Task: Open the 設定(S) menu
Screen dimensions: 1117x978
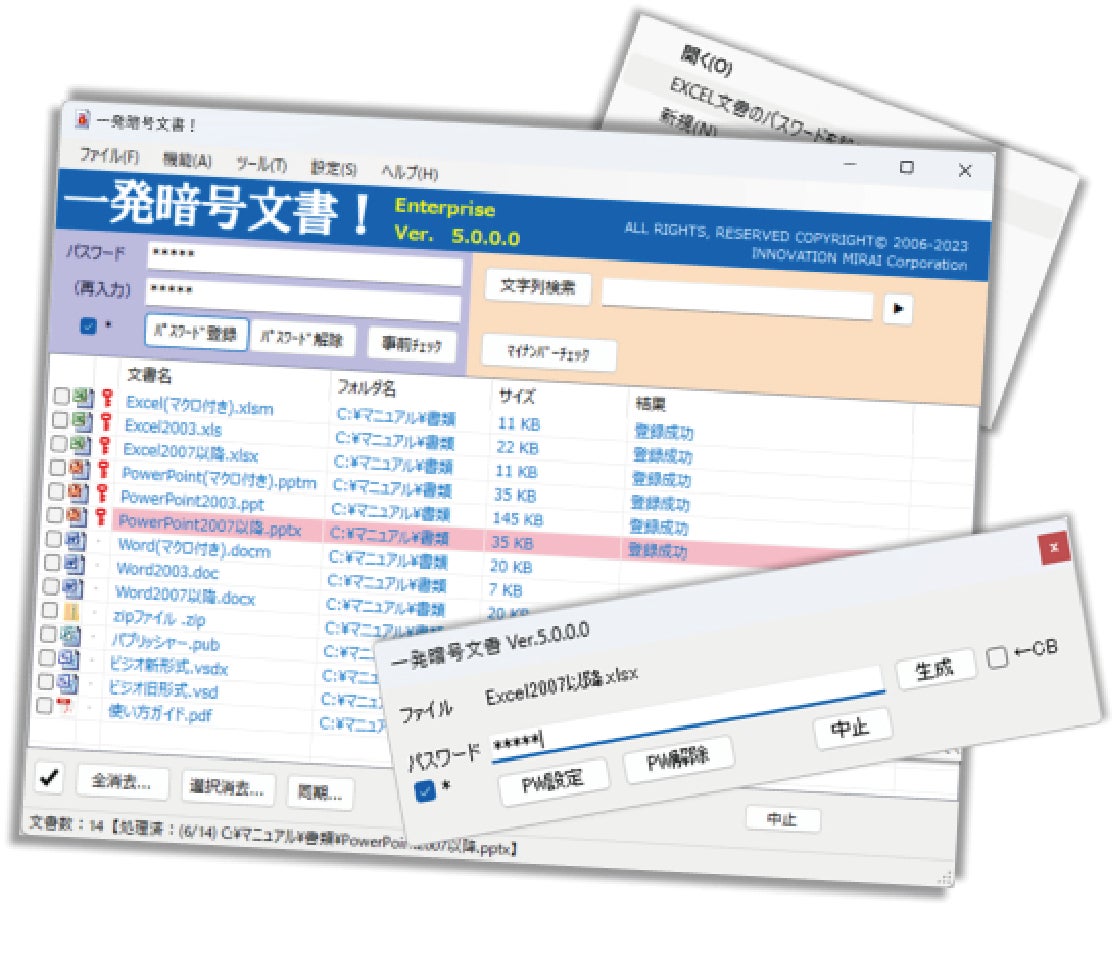Action: pyautogui.click(x=333, y=168)
